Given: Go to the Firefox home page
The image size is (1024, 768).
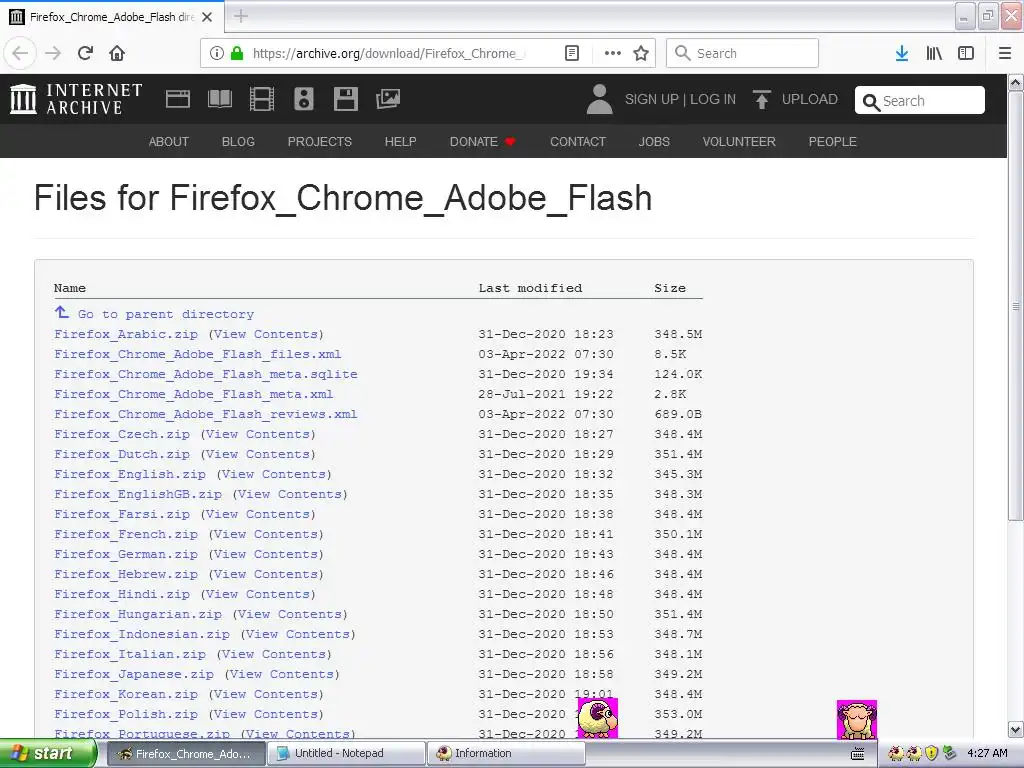Looking at the screenshot, I should (117, 53).
